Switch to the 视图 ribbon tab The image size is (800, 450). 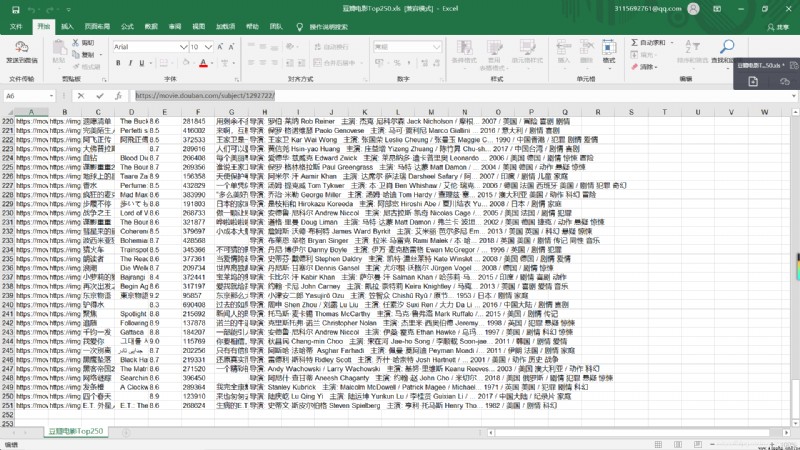(x=198, y=27)
